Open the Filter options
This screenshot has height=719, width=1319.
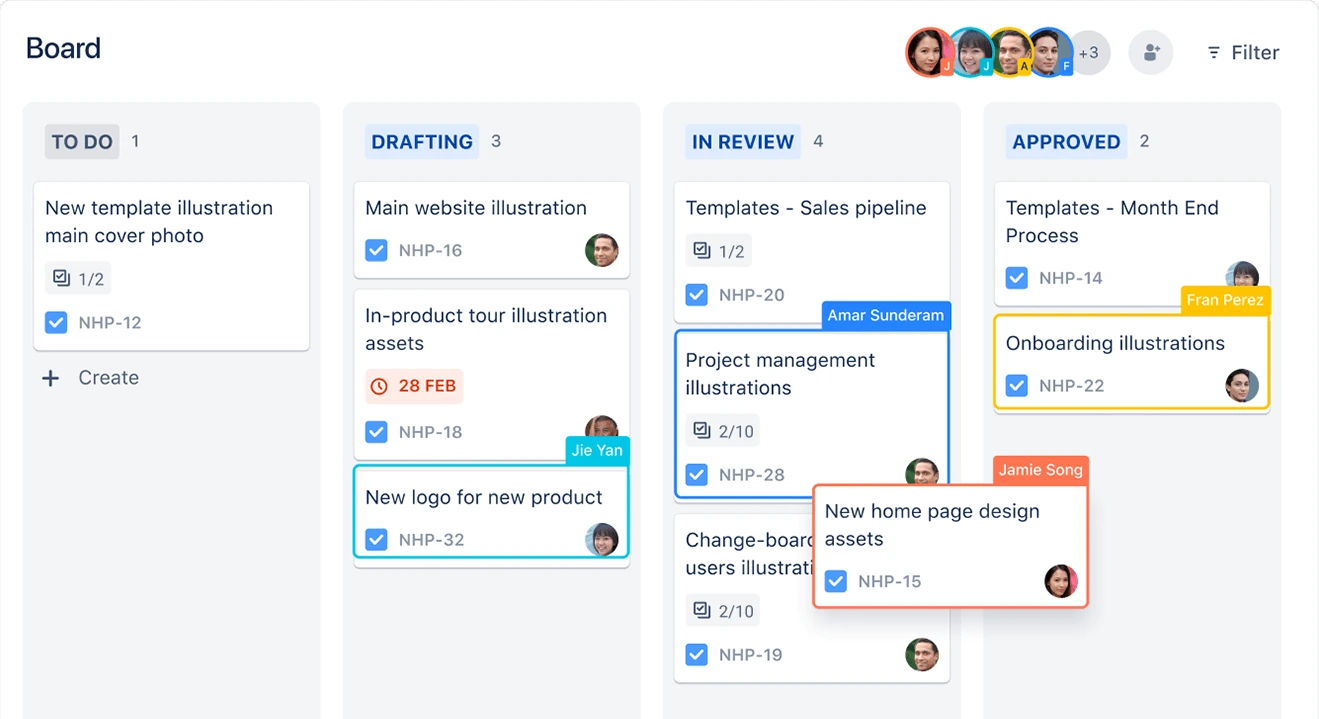(1243, 52)
